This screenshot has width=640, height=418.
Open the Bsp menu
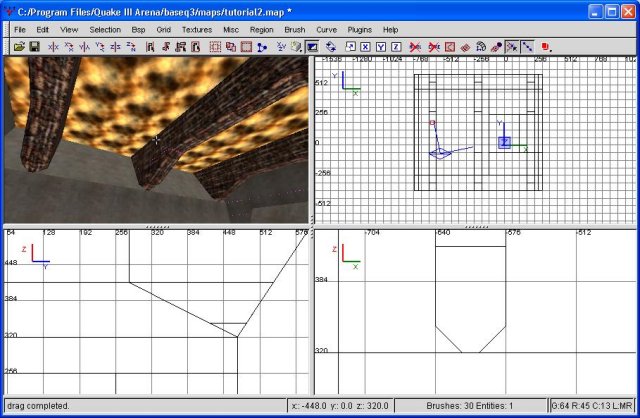coord(138,30)
